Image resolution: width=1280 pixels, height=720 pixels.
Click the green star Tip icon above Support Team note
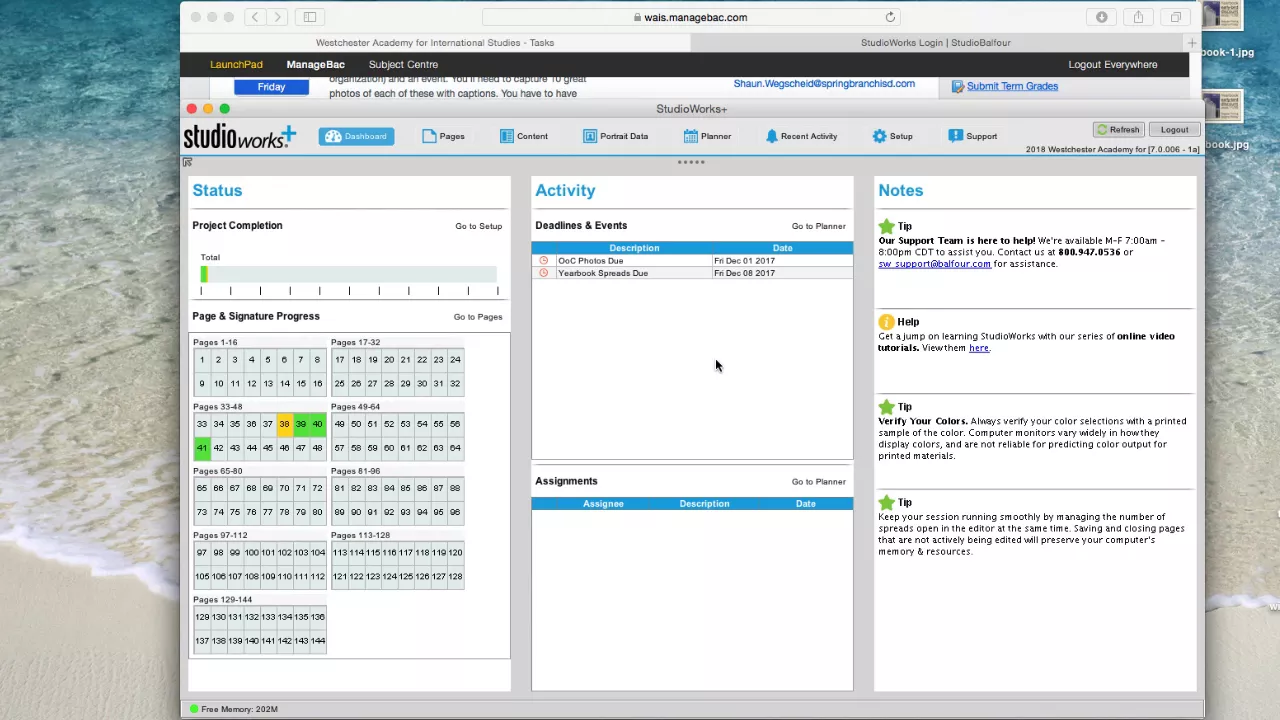[x=886, y=226]
